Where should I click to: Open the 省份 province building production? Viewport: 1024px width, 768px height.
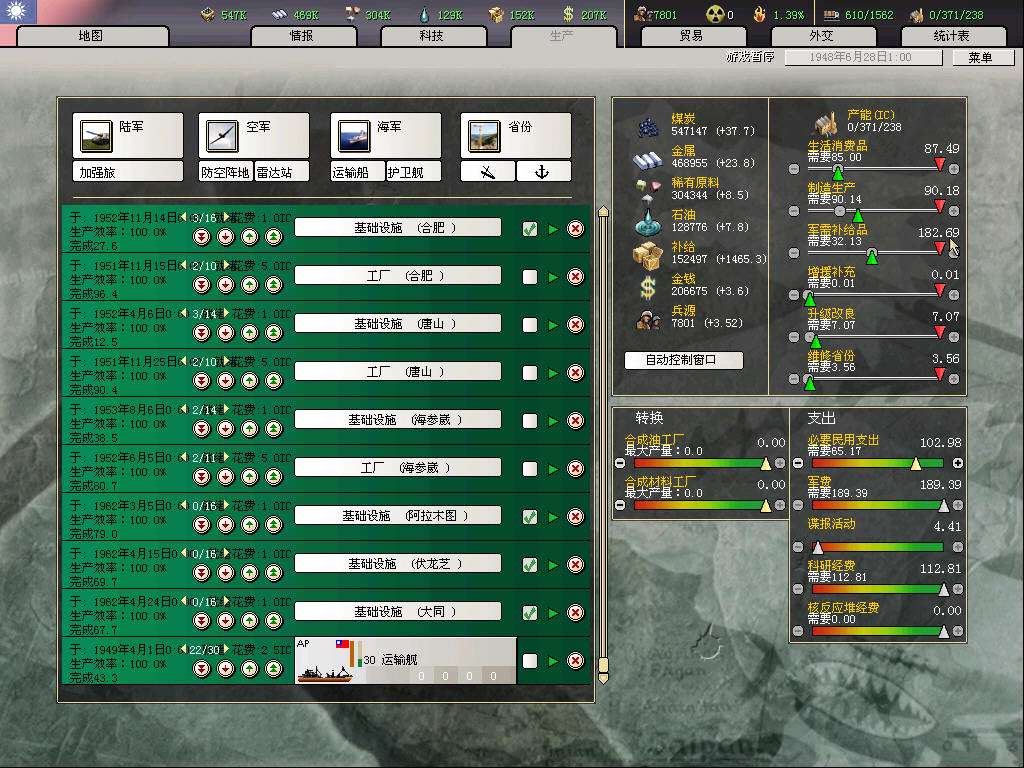[515, 135]
